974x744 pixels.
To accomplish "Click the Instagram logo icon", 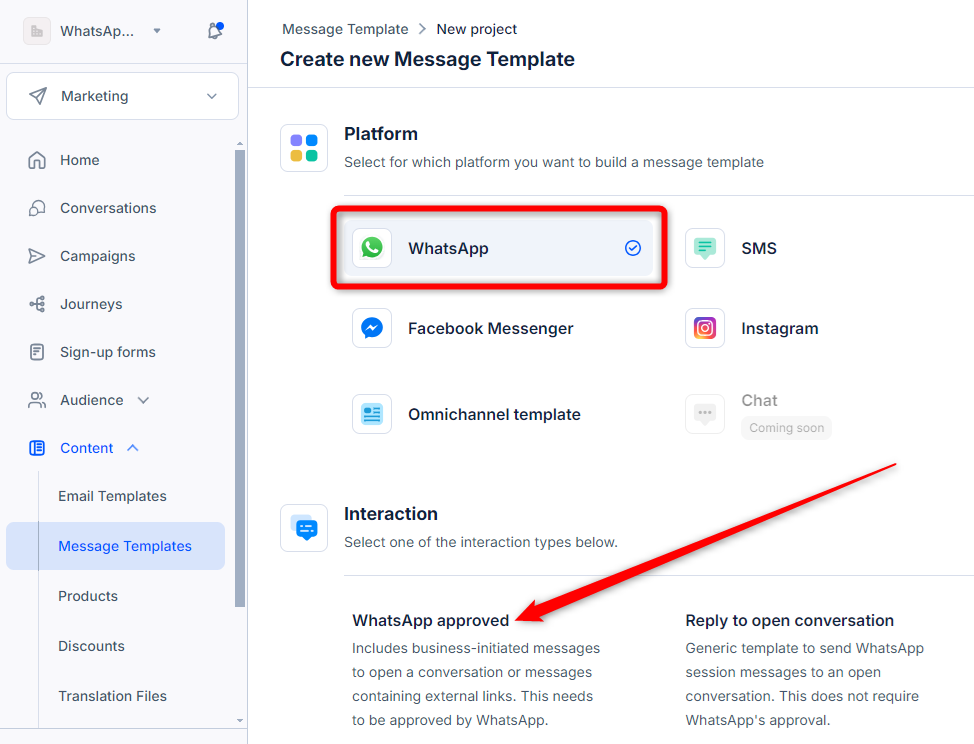I will (x=704, y=328).
